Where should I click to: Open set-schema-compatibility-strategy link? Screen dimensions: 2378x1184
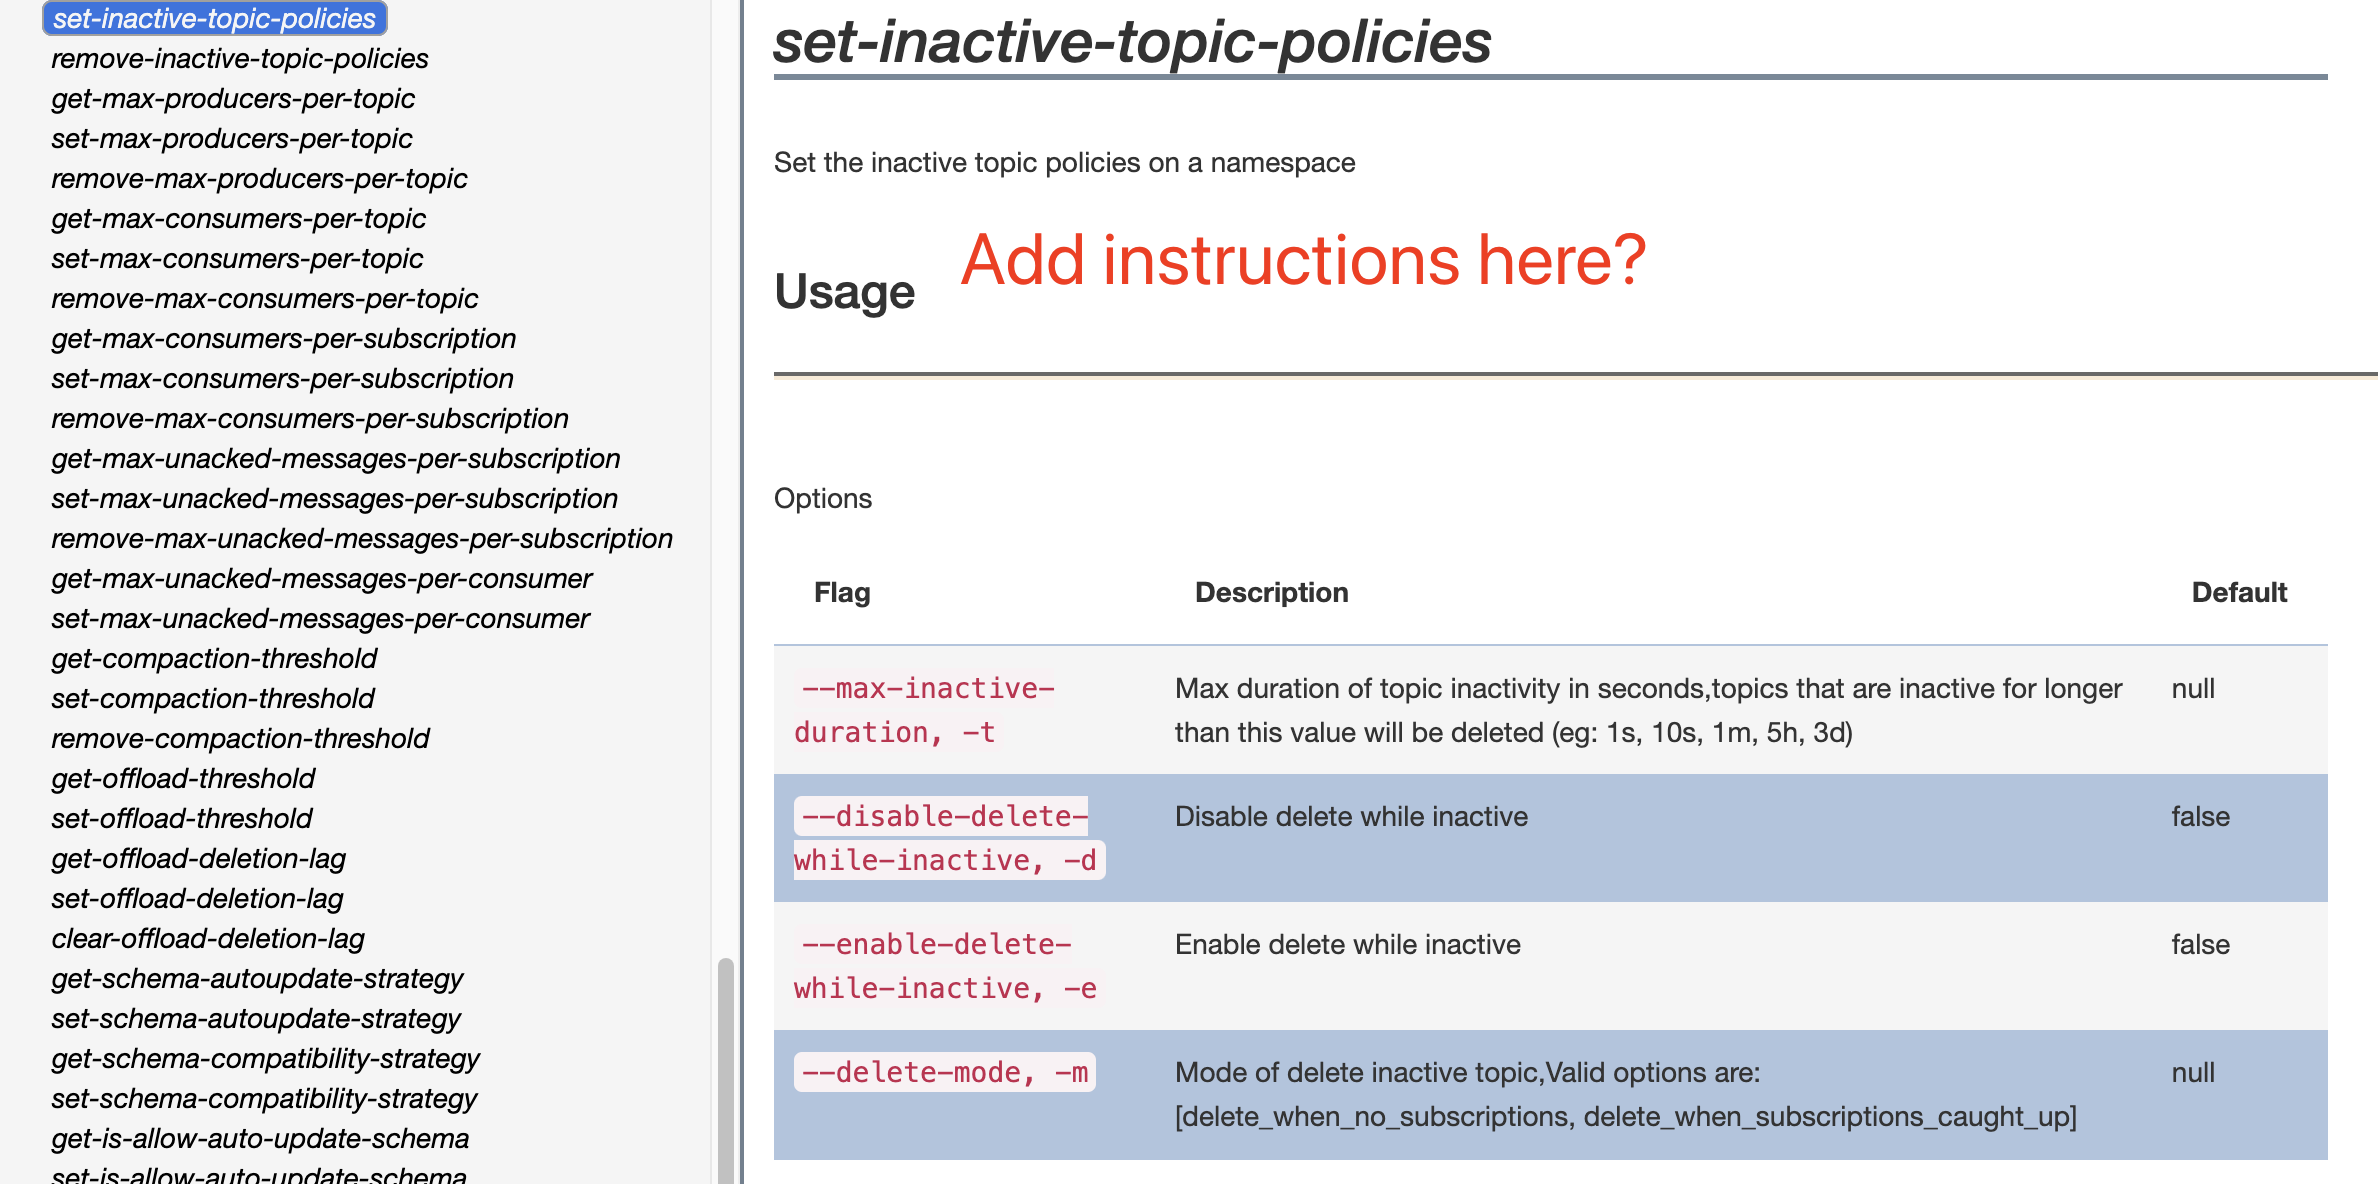(x=264, y=1099)
